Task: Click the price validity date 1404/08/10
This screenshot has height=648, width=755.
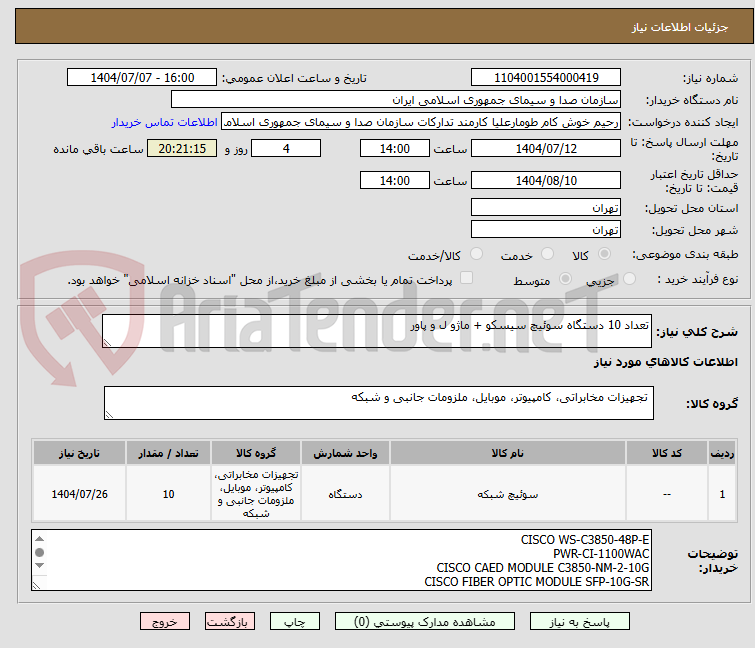Action: pos(546,180)
